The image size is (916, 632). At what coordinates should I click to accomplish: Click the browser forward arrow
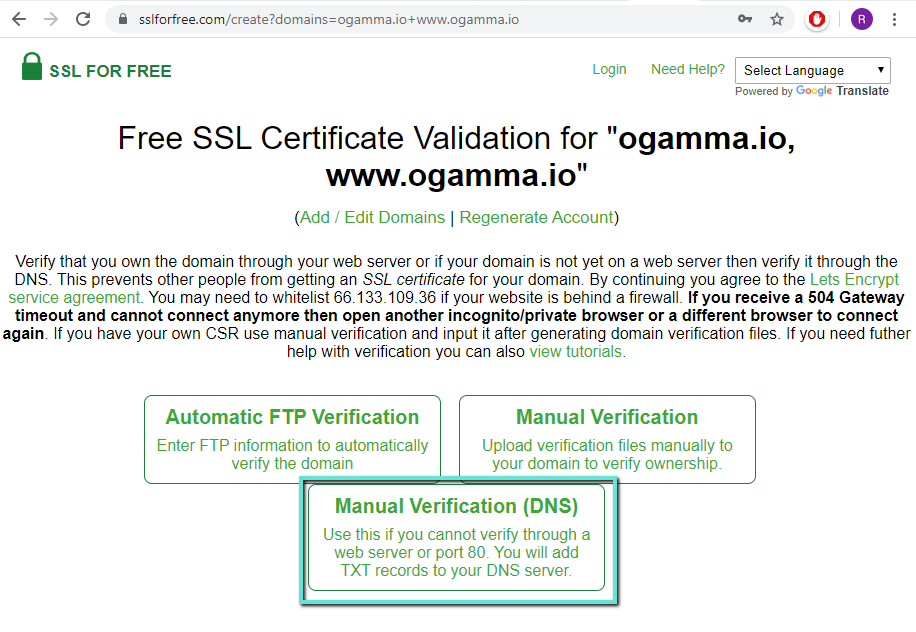tap(51, 19)
